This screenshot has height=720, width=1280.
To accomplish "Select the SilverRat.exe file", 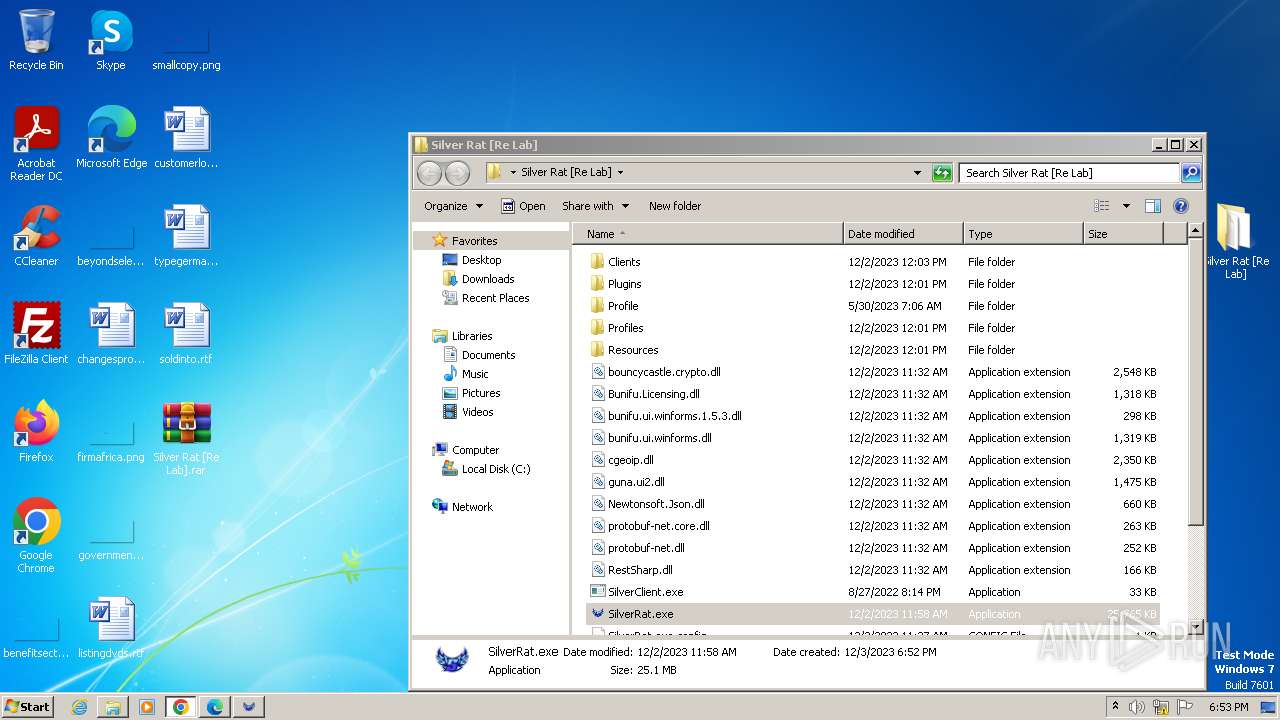I will (x=872, y=614).
